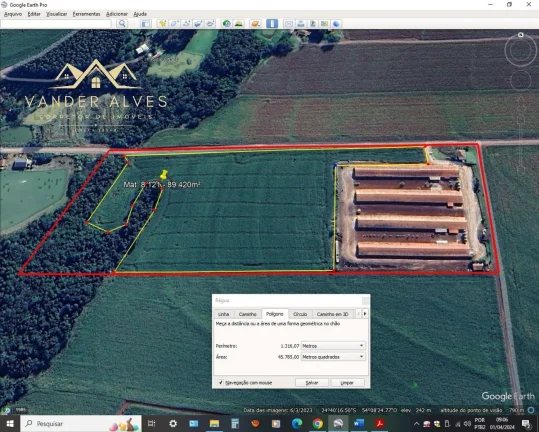This screenshot has width=539, height=432.
Task: Select the add path tool
Action: 186,23
